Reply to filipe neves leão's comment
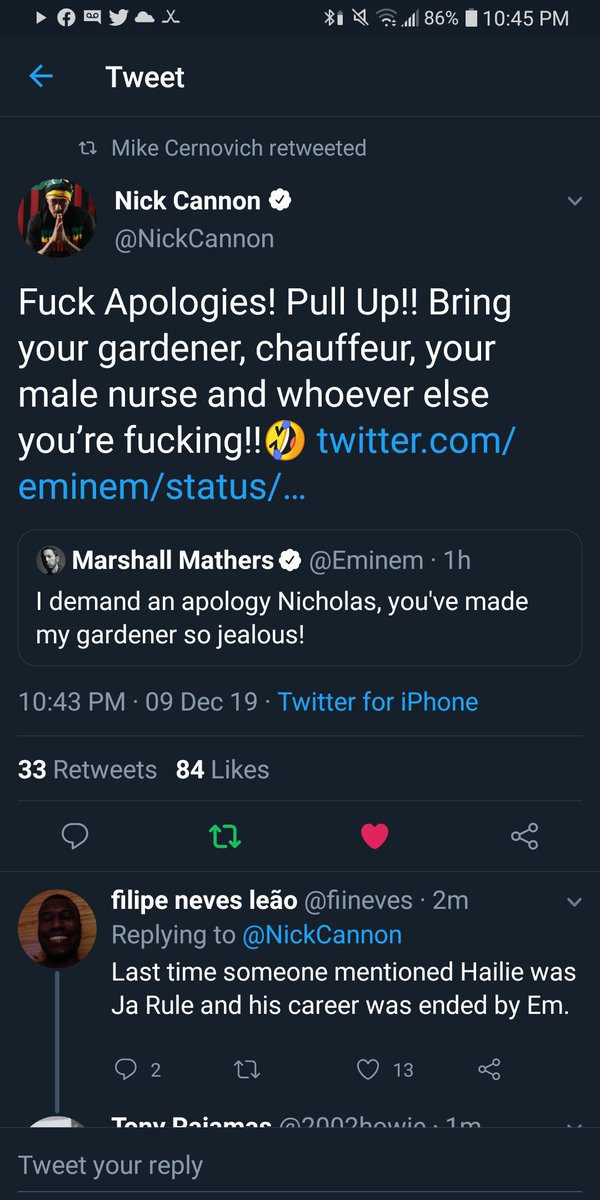 (x=126, y=1070)
